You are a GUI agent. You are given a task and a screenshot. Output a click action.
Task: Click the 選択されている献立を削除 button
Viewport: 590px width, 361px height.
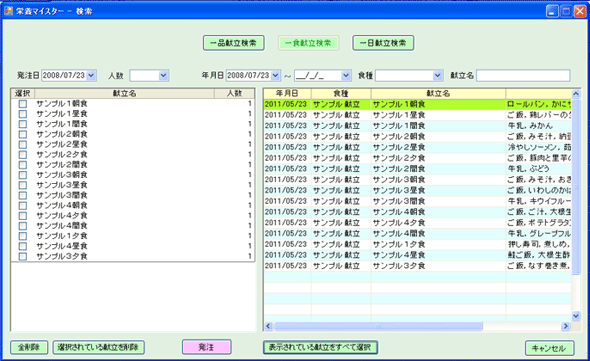point(98,347)
